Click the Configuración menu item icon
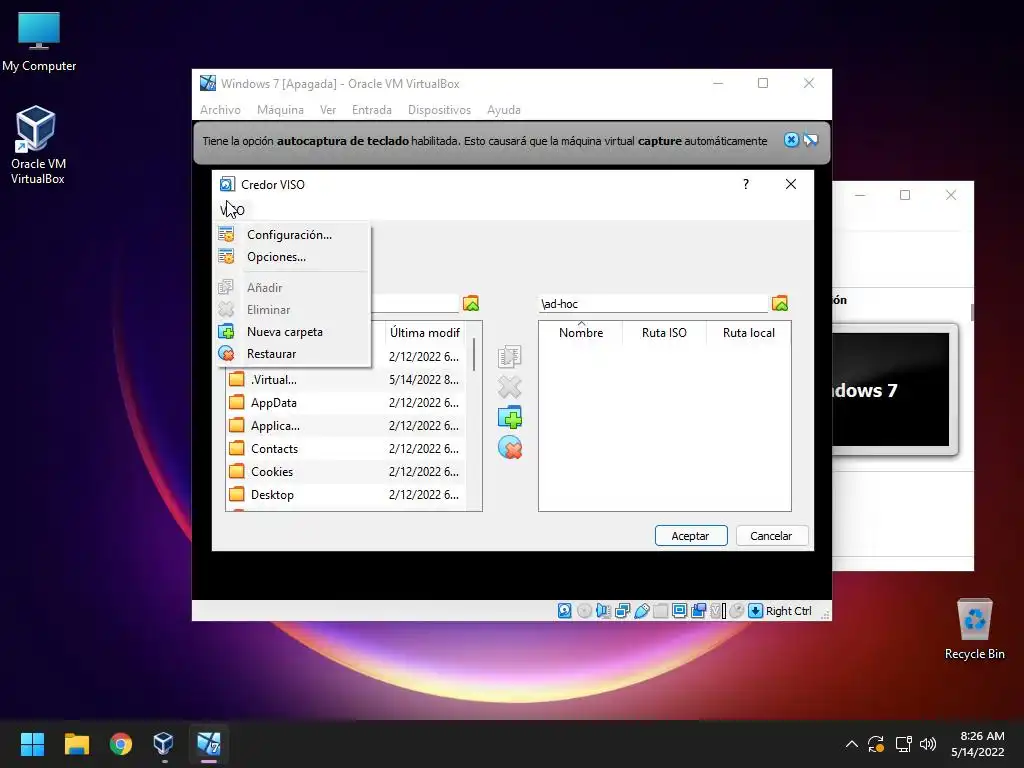 pyautogui.click(x=227, y=234)
